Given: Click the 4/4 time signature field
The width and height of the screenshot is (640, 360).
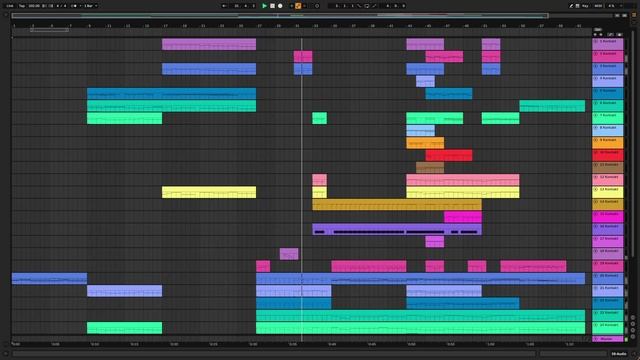Looking at the screenshot, I should click(61, 6).
